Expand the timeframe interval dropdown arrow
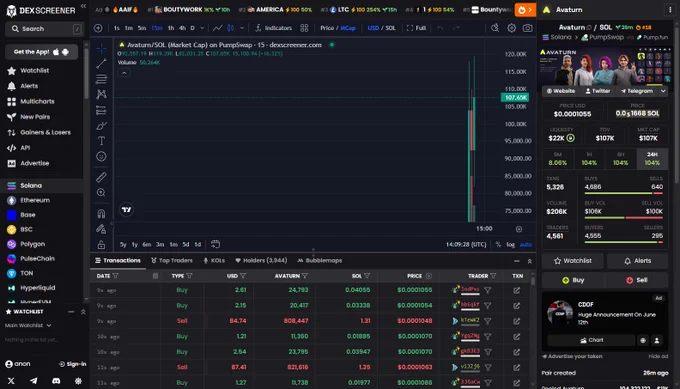Image resolution: width=680 pixels, height=389 pixels. click(x=202, y=28)
